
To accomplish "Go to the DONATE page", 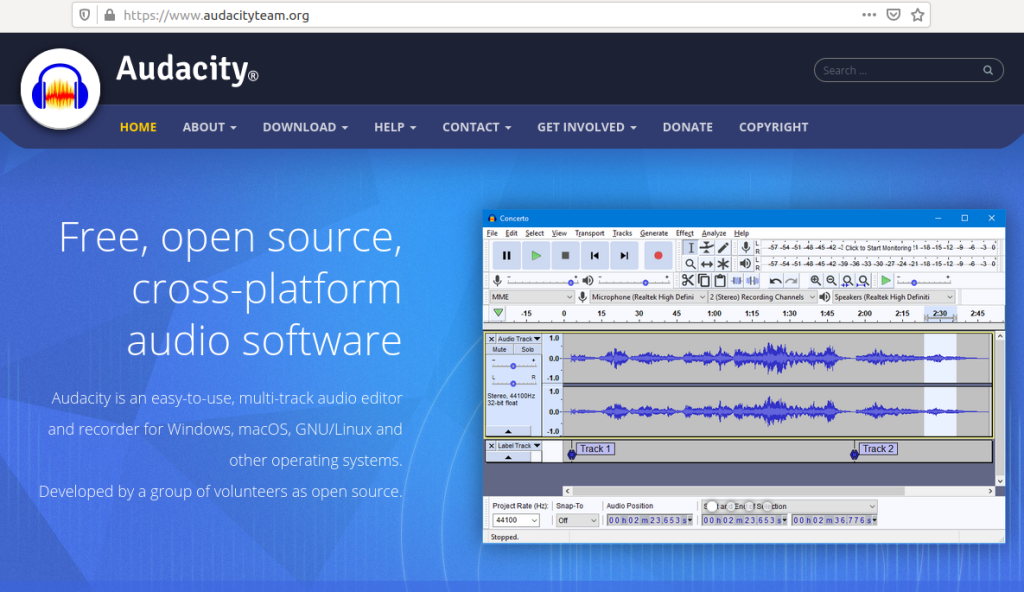I will pyautogui.click(x=688, y=127).
